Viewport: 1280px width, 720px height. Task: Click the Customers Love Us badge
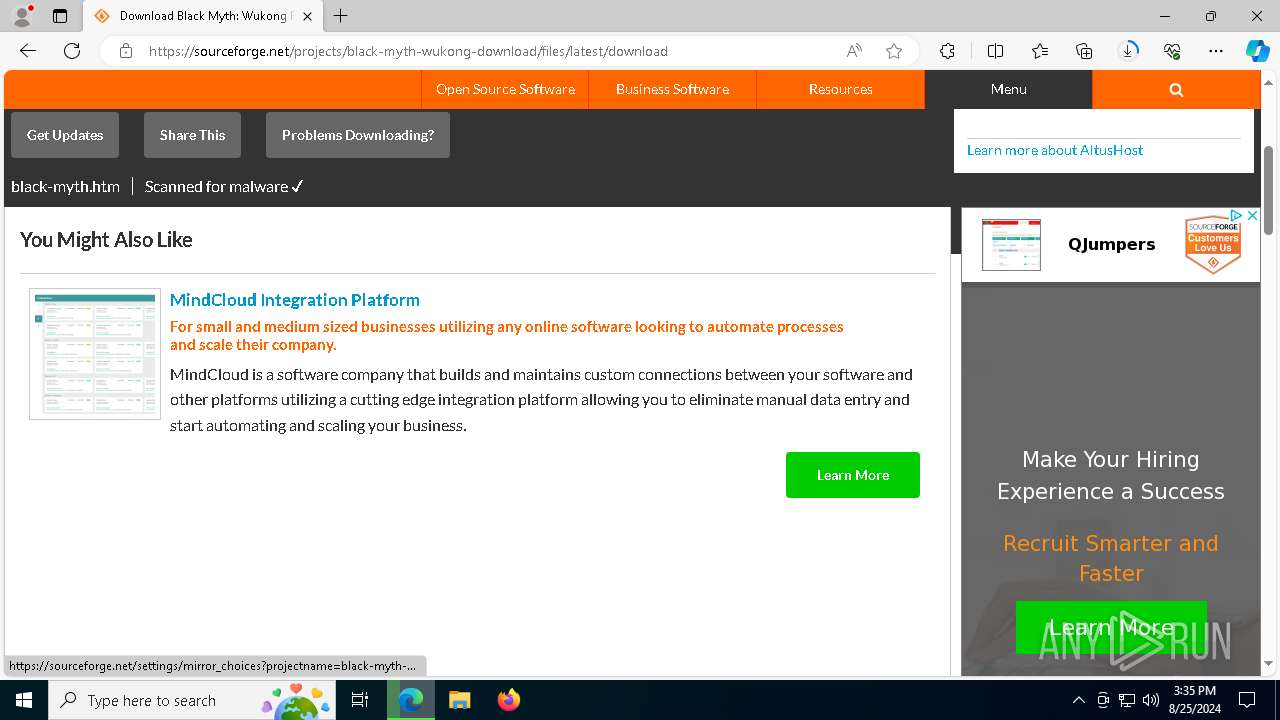point(1212,244)
